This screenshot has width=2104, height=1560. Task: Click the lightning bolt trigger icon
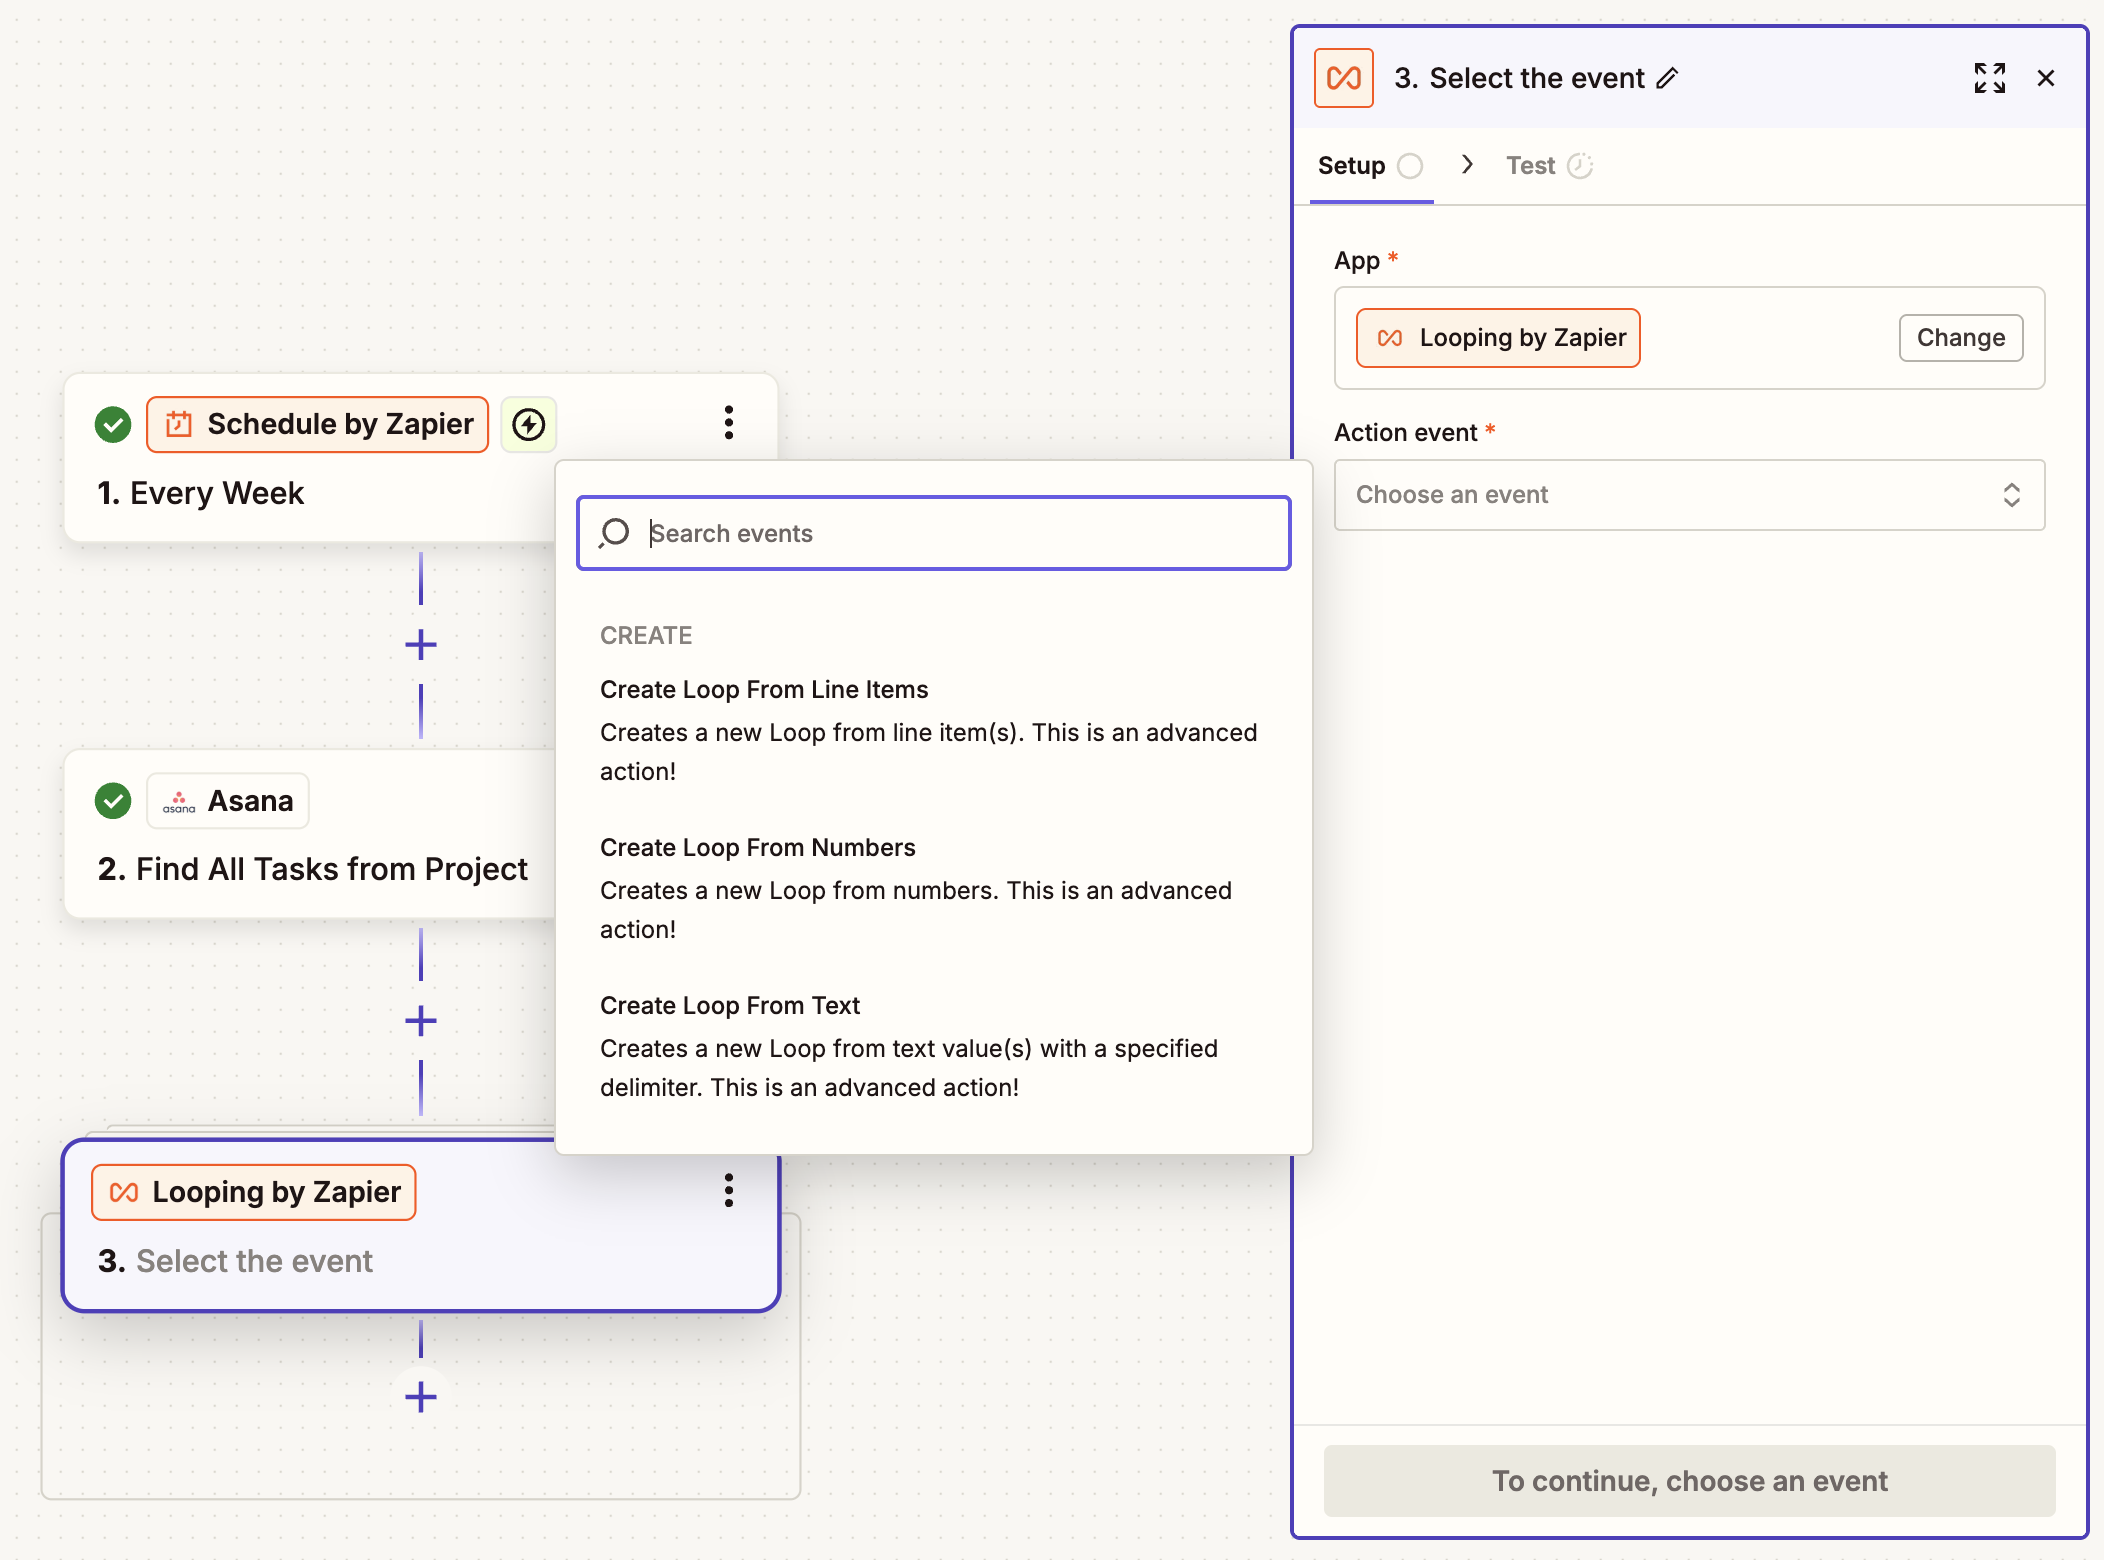click(529, 424)
